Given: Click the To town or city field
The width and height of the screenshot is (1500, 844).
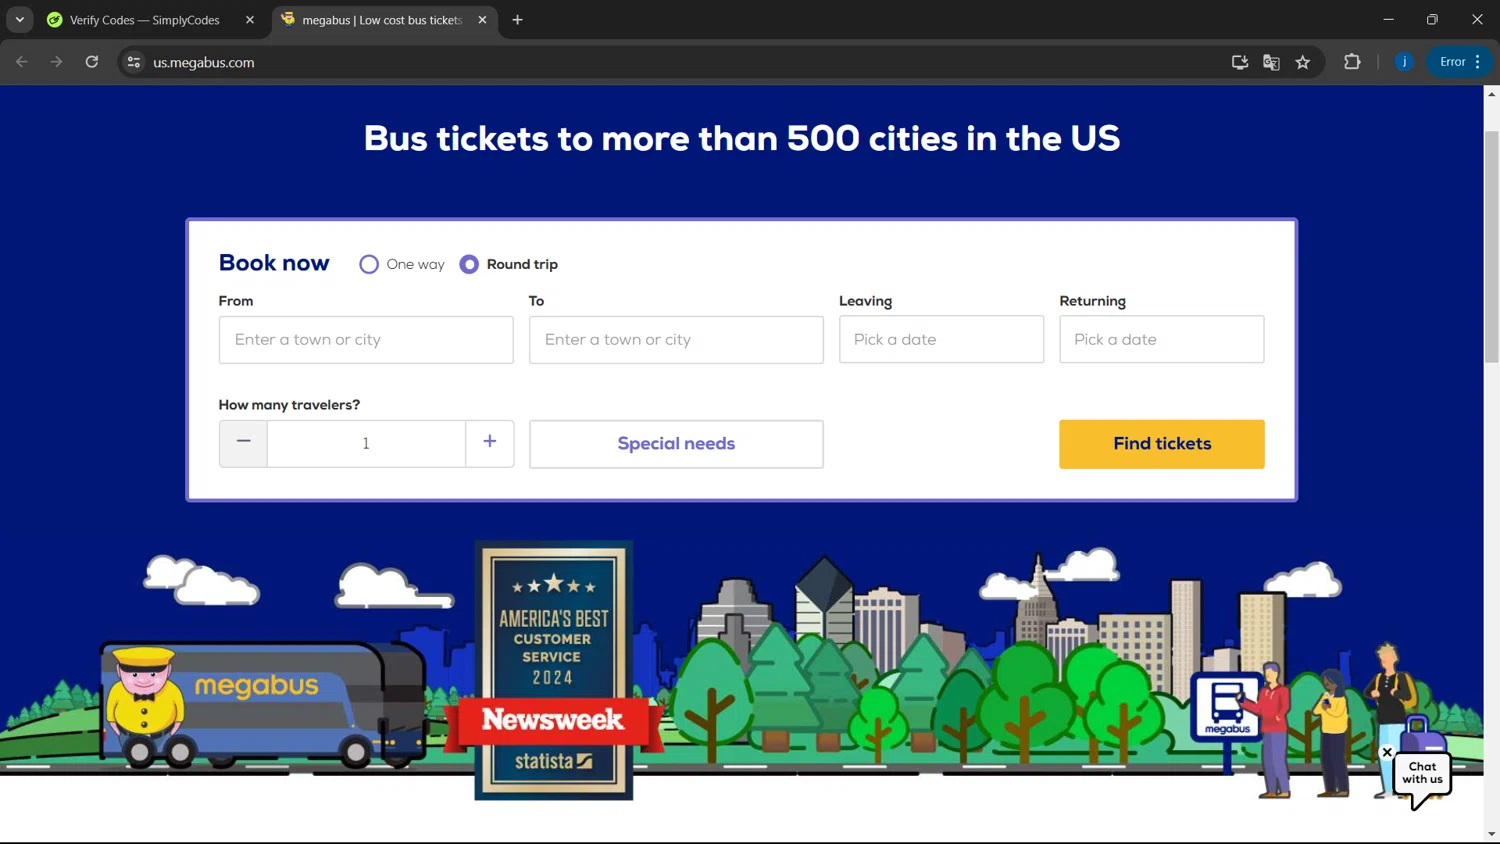Looking at the screenshot, I should (x=676, y=340).
